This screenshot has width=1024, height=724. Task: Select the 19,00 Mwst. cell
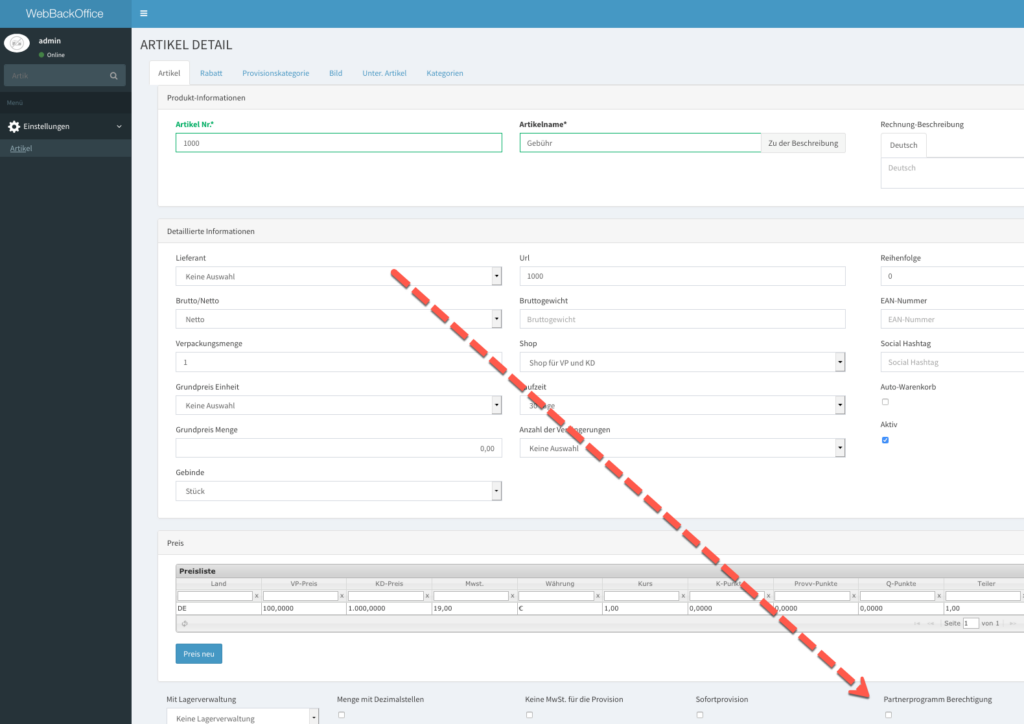click(475, 608)
